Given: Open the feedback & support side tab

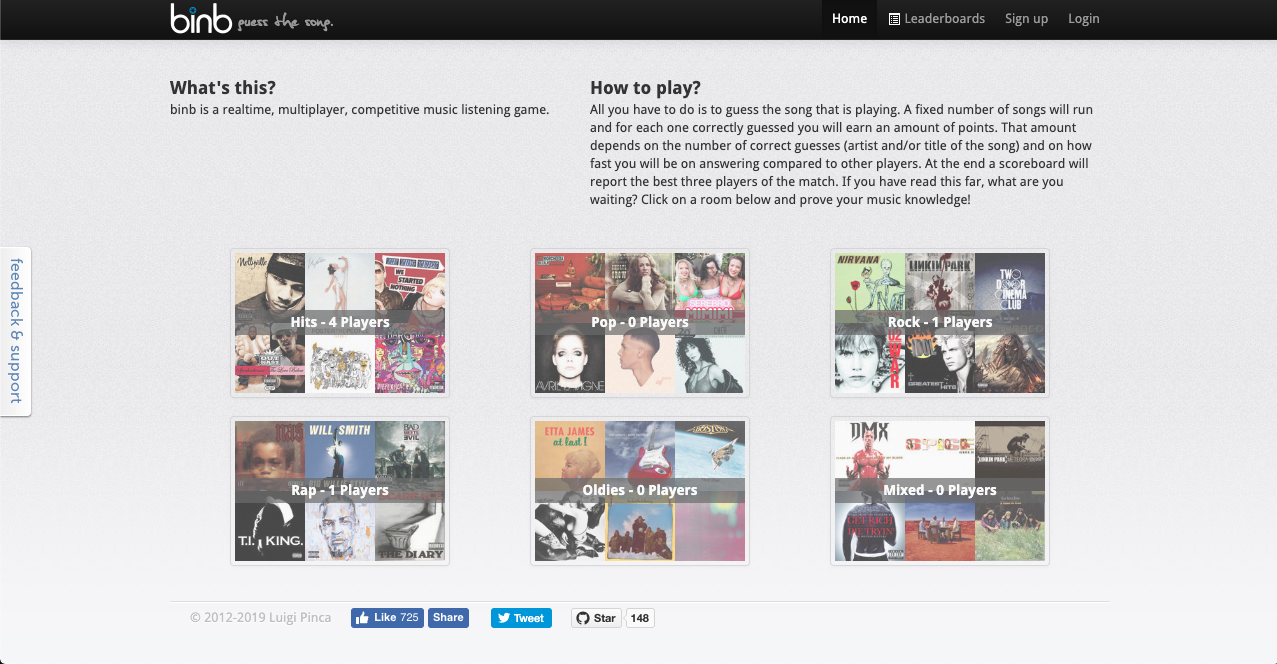Looking at the screenshot, I should (x=16, y=330).
